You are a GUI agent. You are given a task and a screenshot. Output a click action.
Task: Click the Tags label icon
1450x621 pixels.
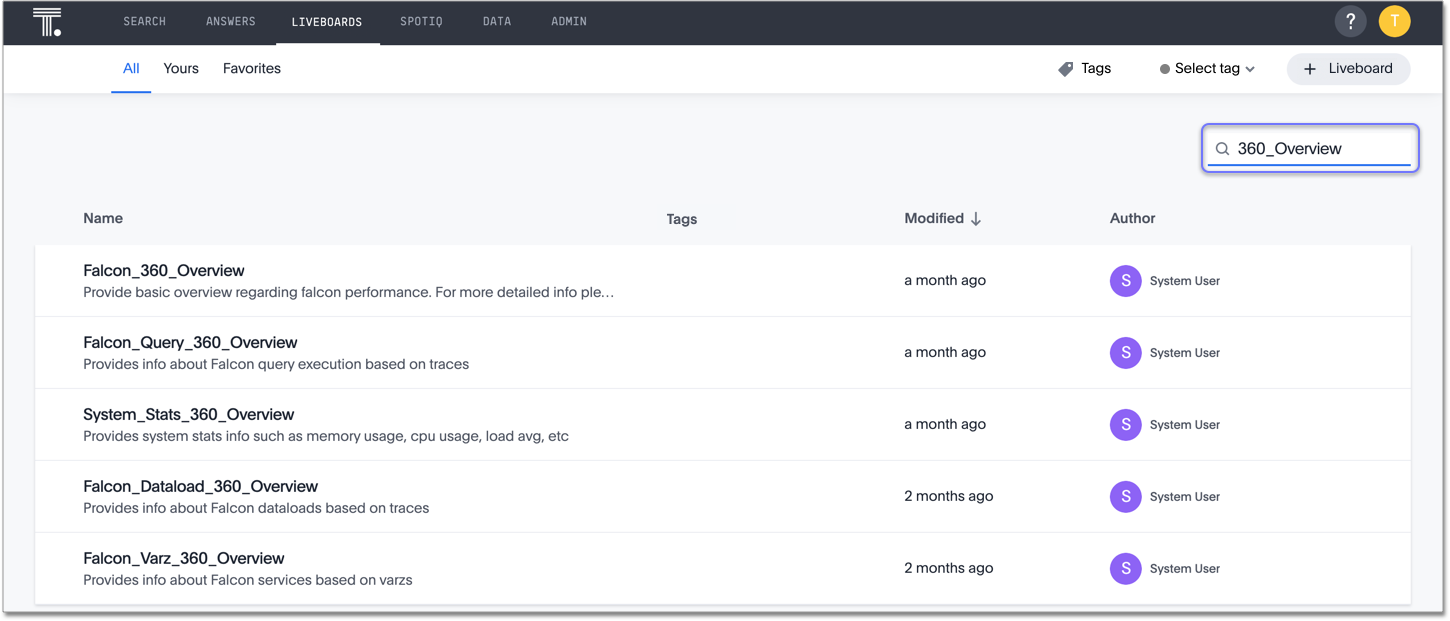coord(1064,68)
